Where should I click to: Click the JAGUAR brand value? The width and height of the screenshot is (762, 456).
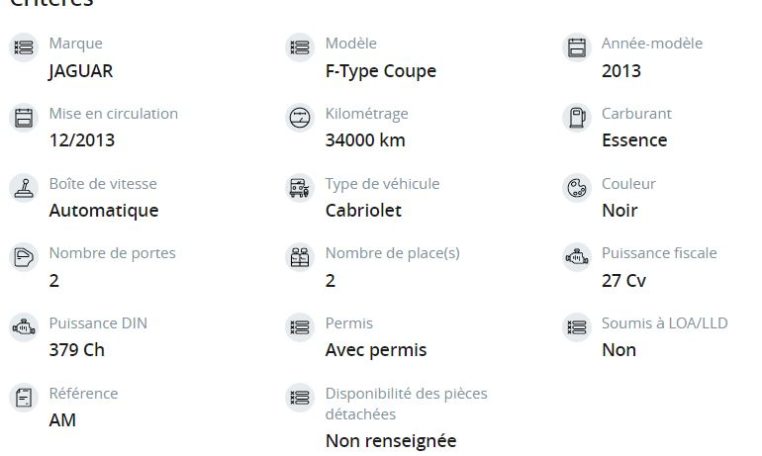pos(81,71)
